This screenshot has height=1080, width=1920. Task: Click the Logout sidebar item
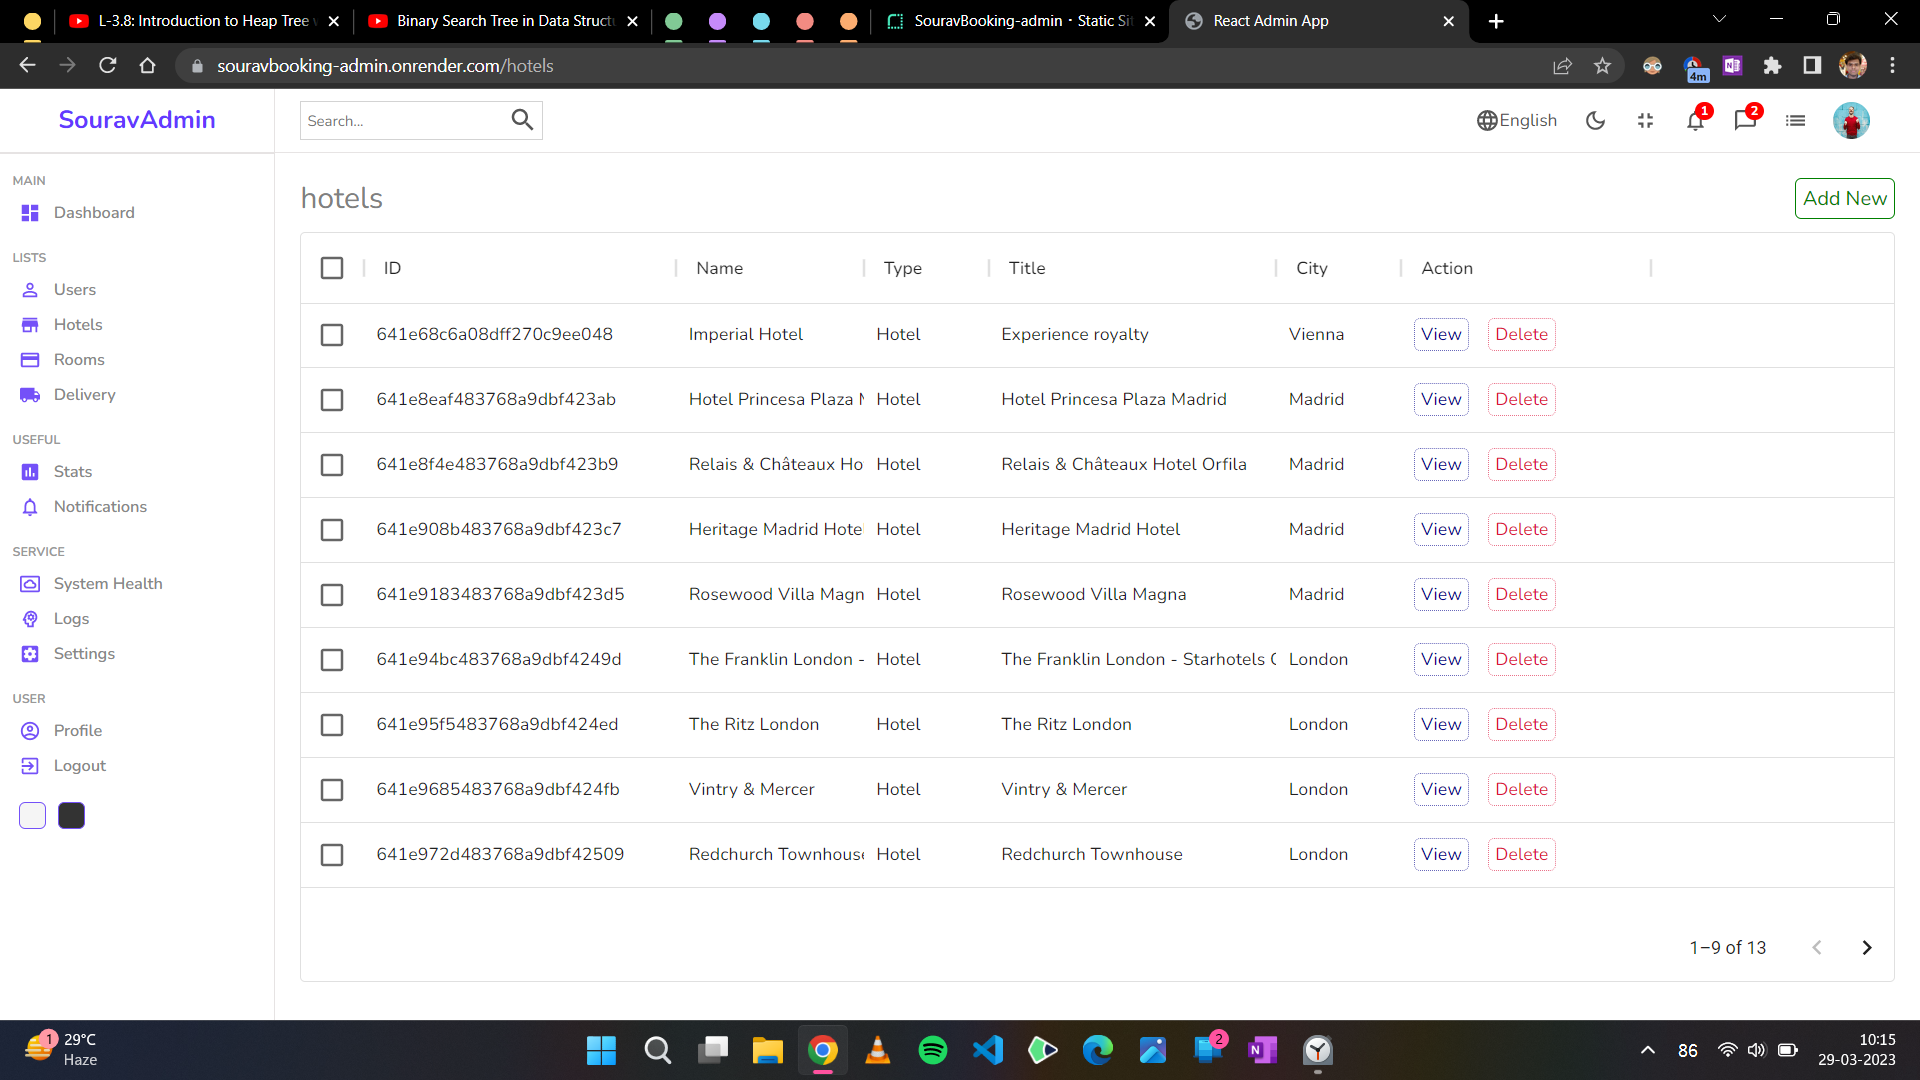click(x=79, y=765)
